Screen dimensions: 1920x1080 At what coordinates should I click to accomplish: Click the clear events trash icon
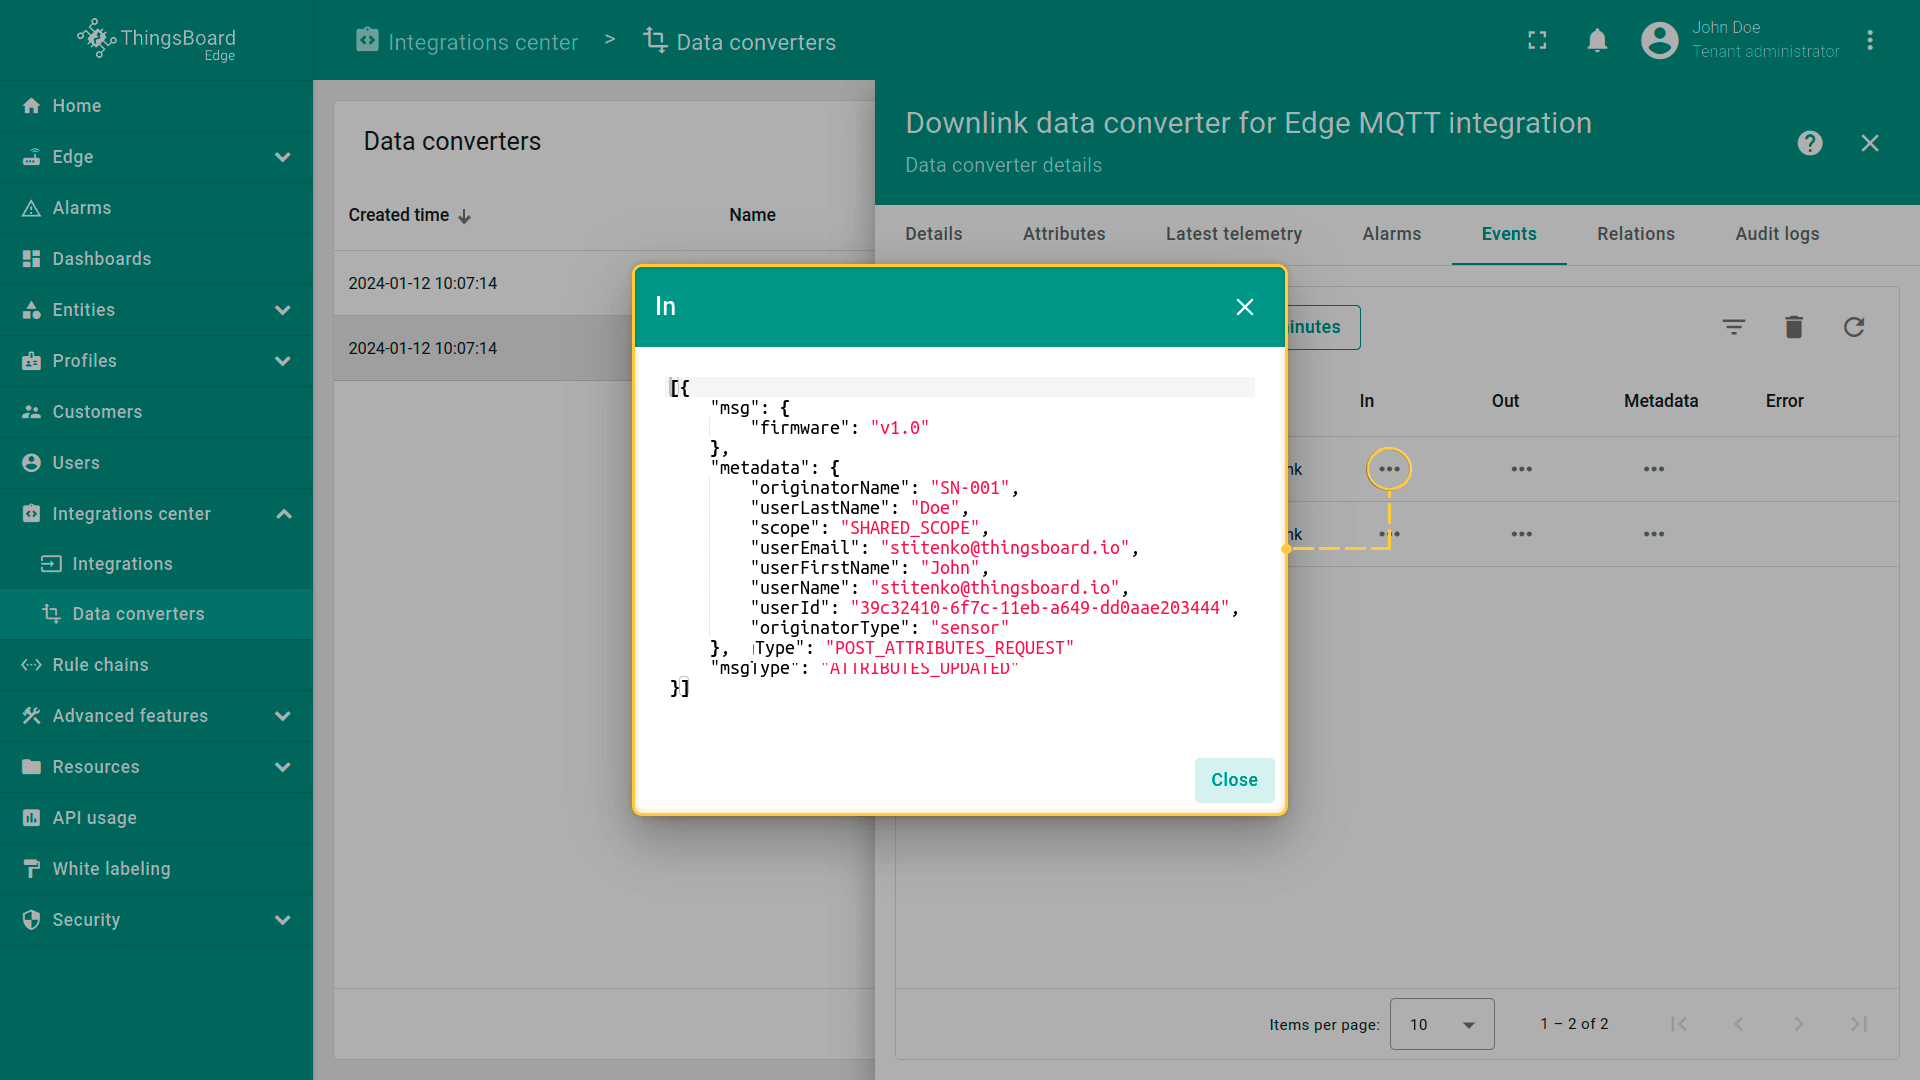(1793, 327)
